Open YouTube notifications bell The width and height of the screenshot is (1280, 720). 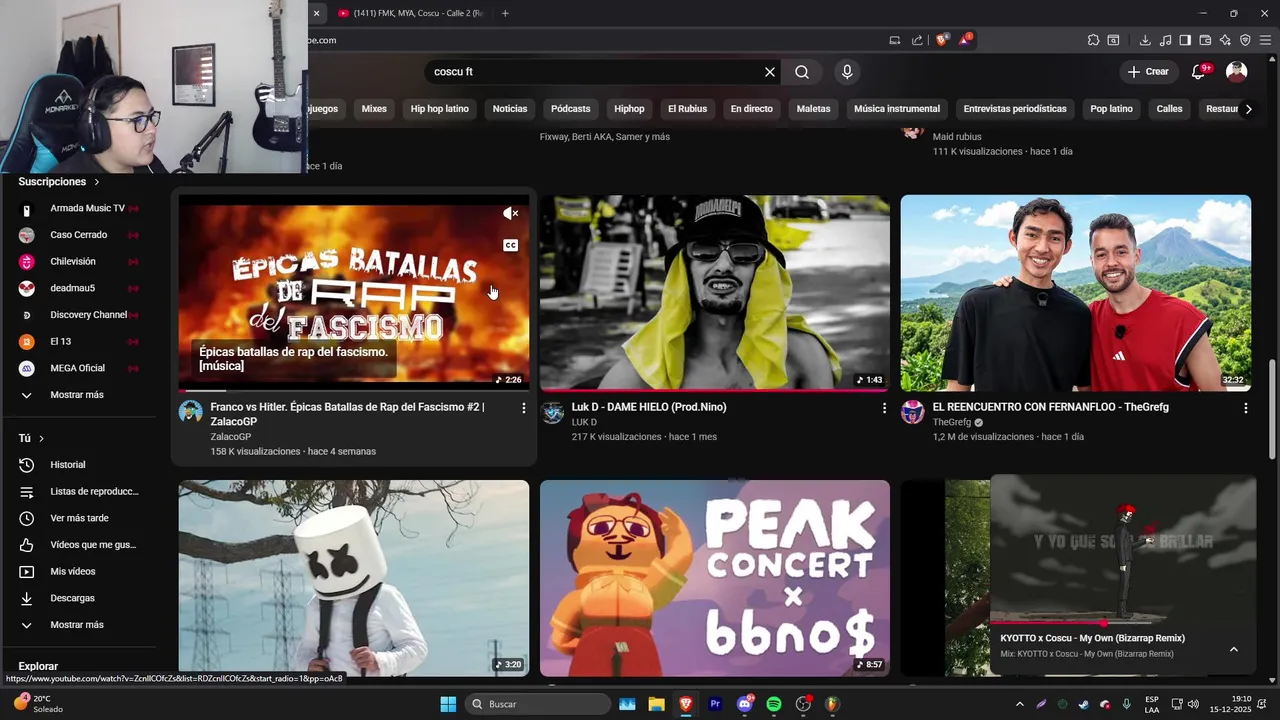click(1199, 72)
